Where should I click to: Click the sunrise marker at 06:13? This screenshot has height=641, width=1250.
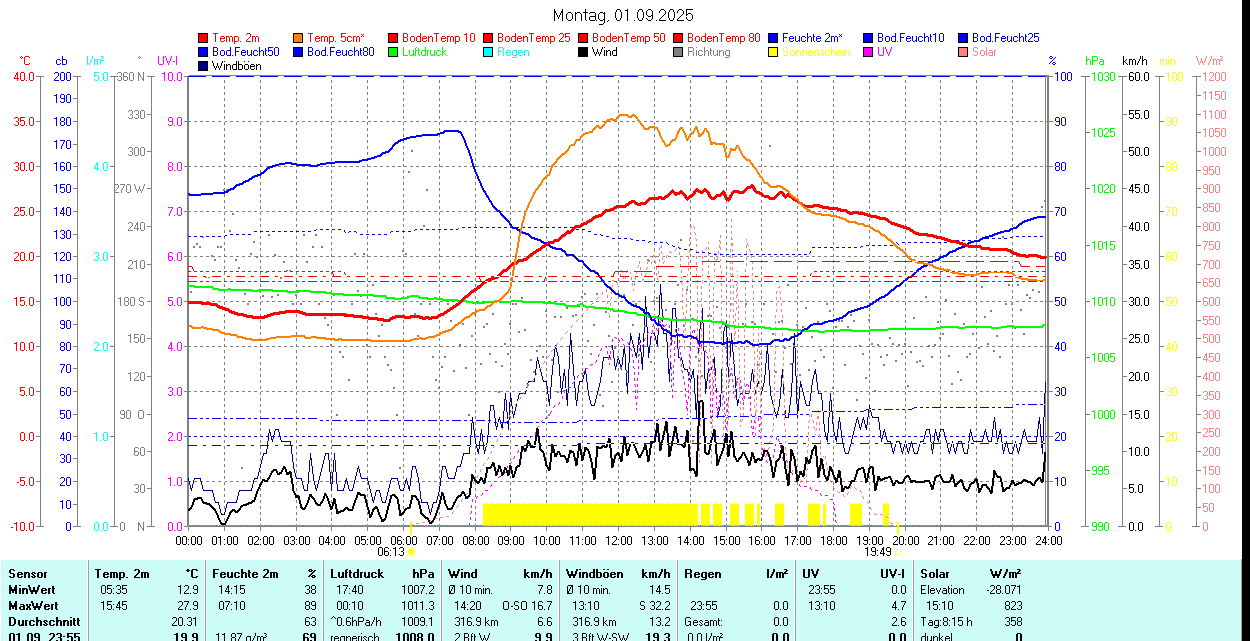pyautogui.click(x=410, y=551)
